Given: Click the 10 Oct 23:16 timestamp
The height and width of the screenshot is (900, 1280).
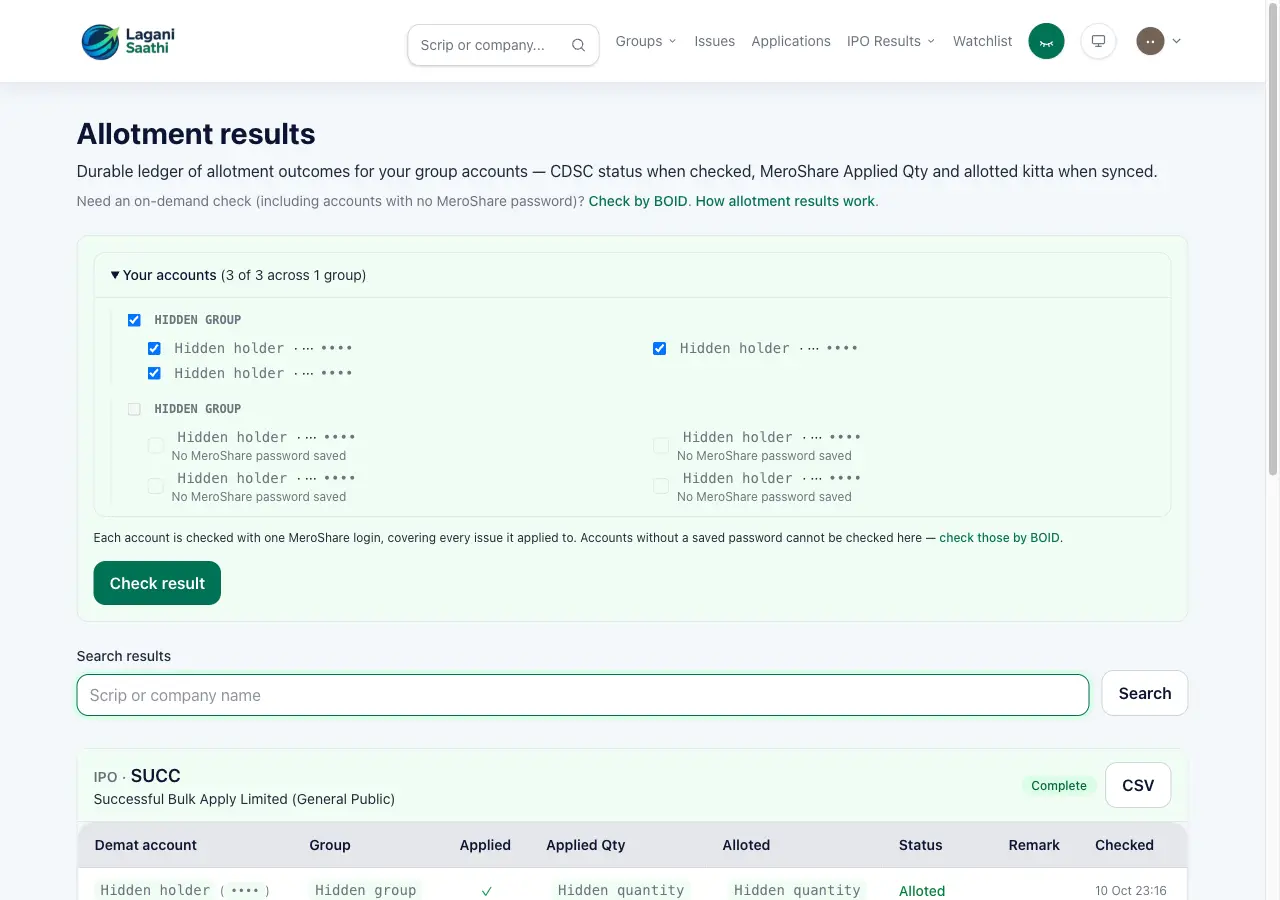Looking at the screenshot, I should [1131, 891].
